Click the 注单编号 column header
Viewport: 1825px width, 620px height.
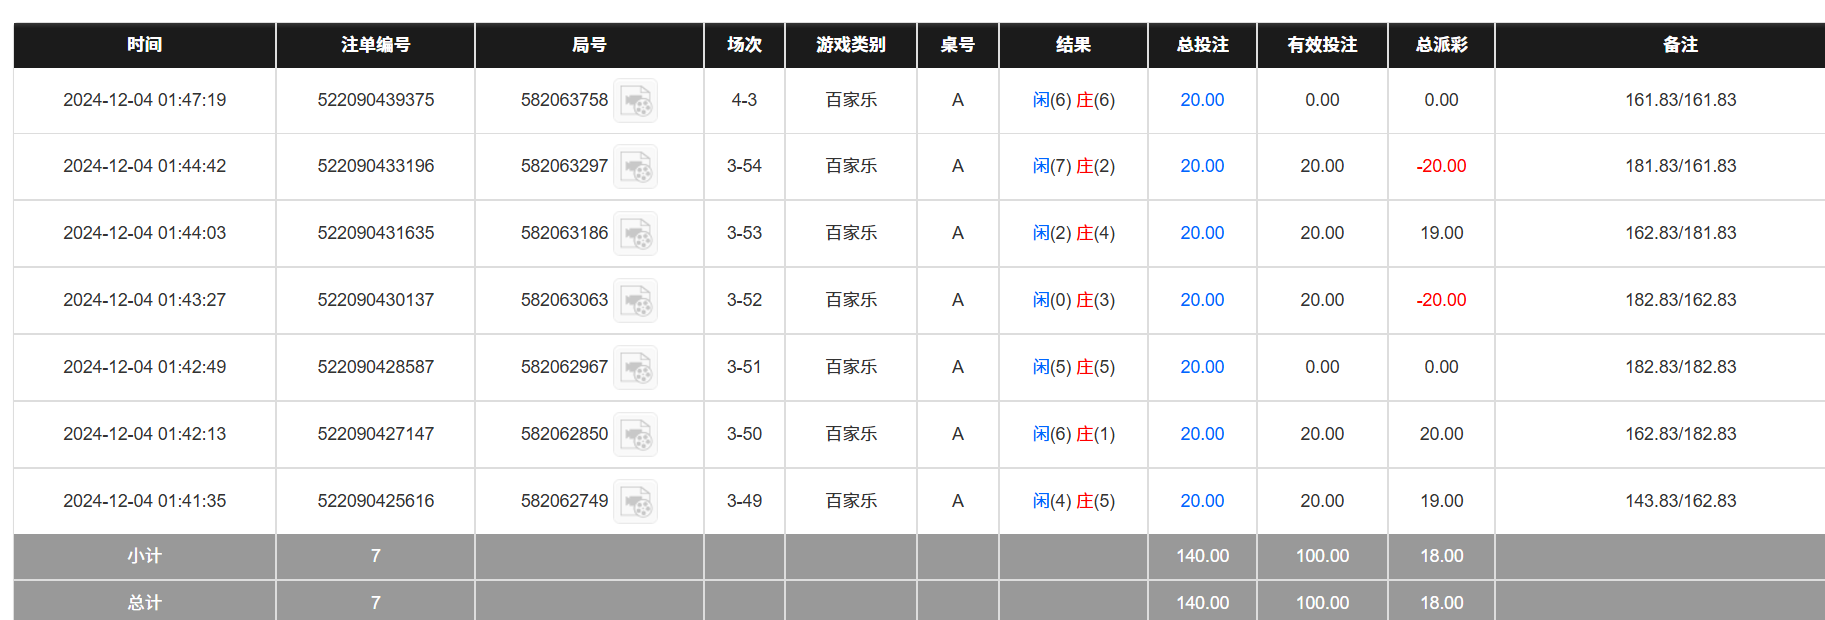point(375,45)
